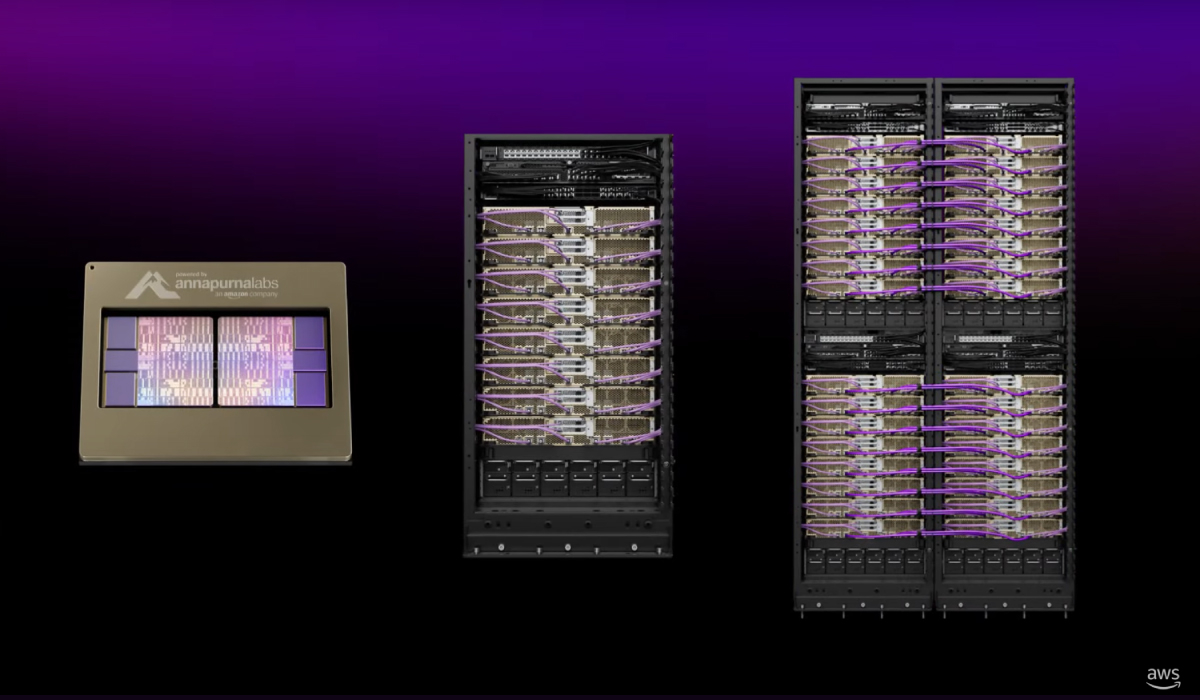The height and width of the screenshot is (700, 1200).
Task: Select the right silicon die on the chip
Action: coord(256,362)
